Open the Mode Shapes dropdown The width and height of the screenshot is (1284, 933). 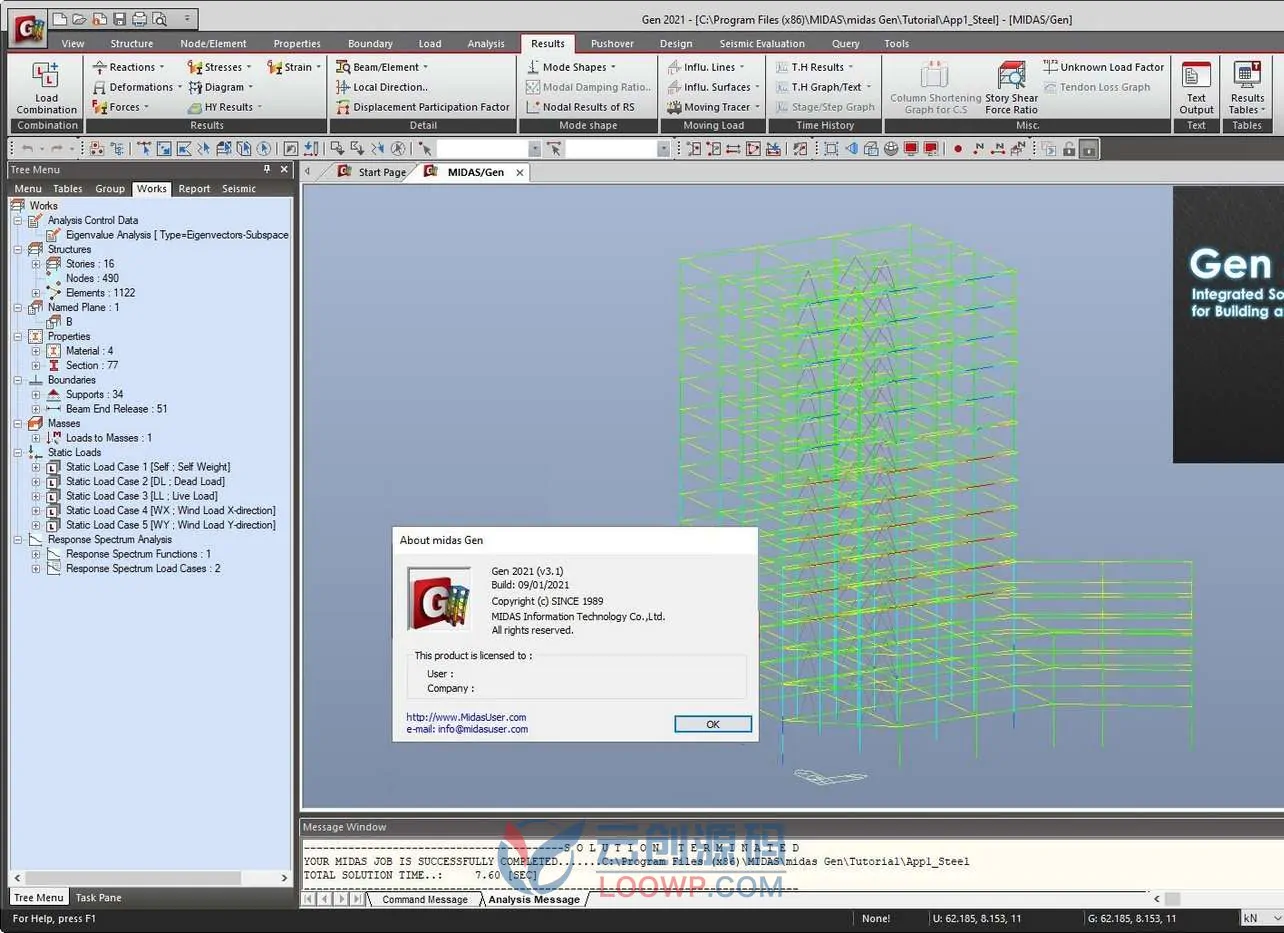tap(571, 67)
